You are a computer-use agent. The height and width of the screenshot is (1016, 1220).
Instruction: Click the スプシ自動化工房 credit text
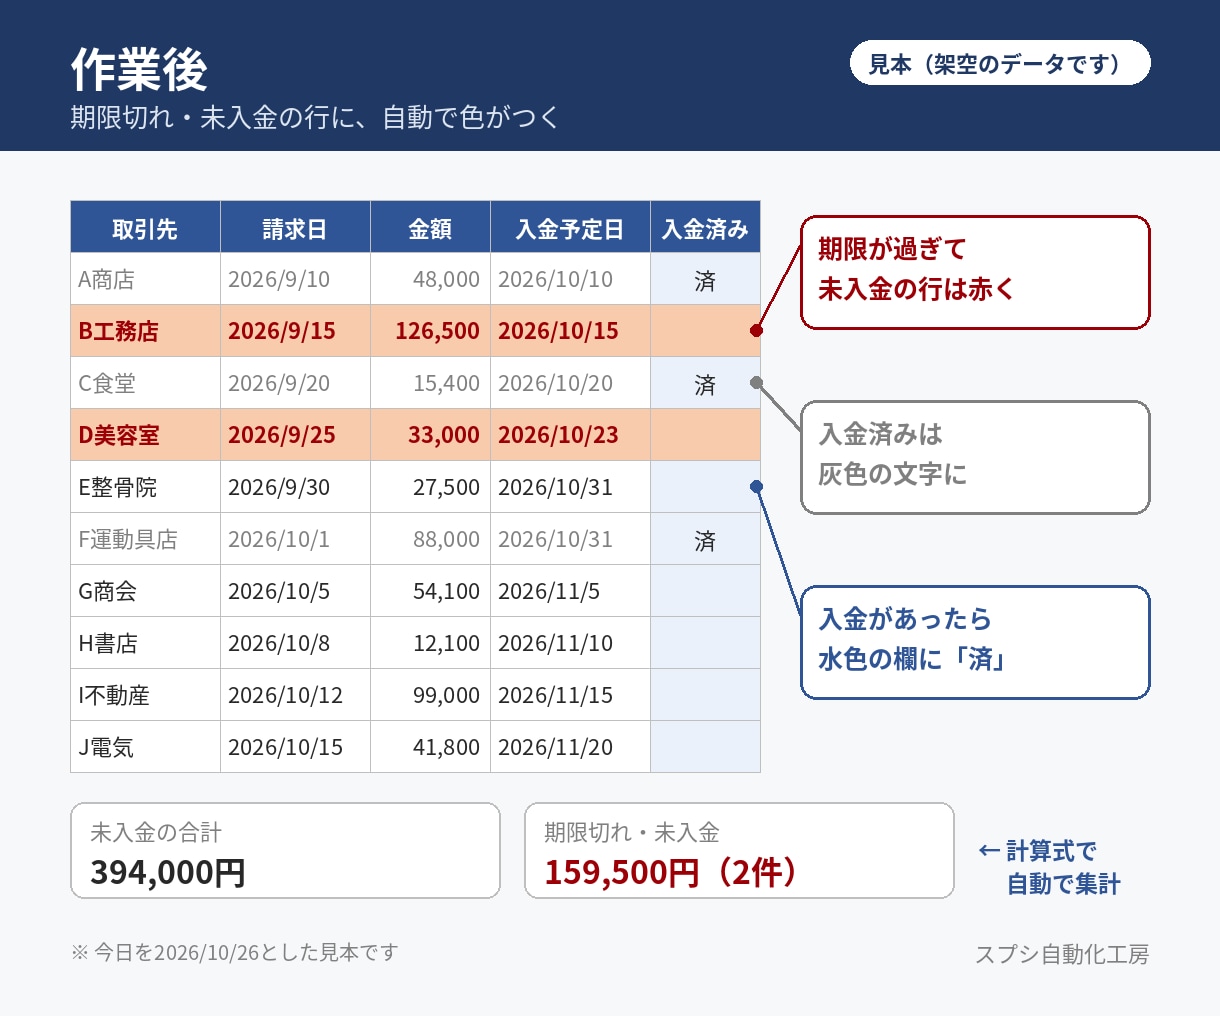point(1062,954)
